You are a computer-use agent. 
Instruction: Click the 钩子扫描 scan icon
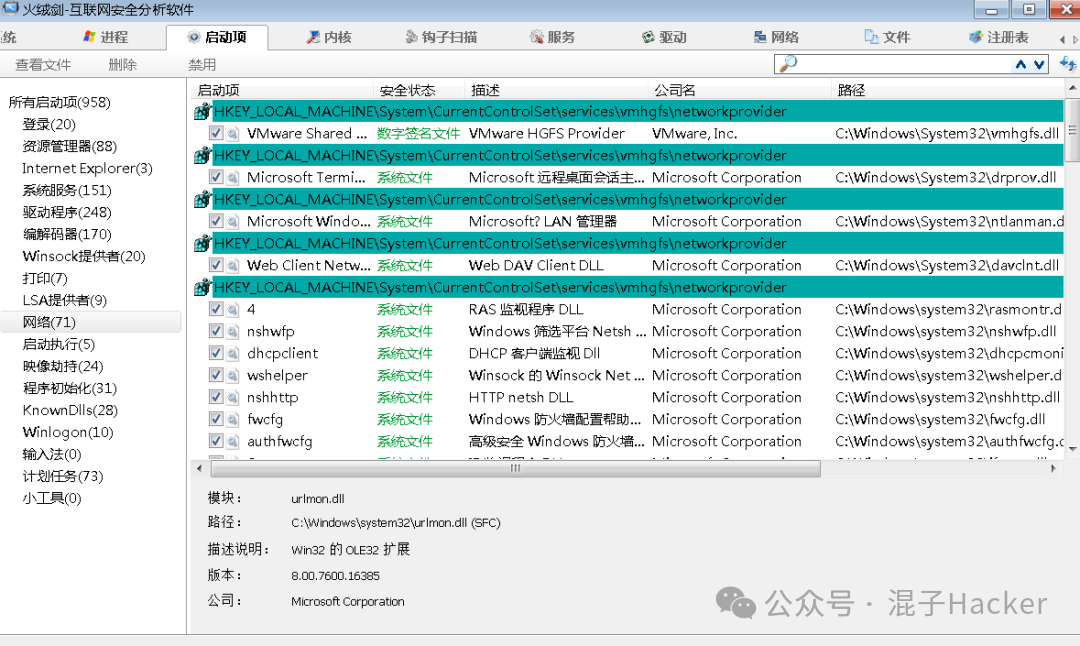click(410, 37)
